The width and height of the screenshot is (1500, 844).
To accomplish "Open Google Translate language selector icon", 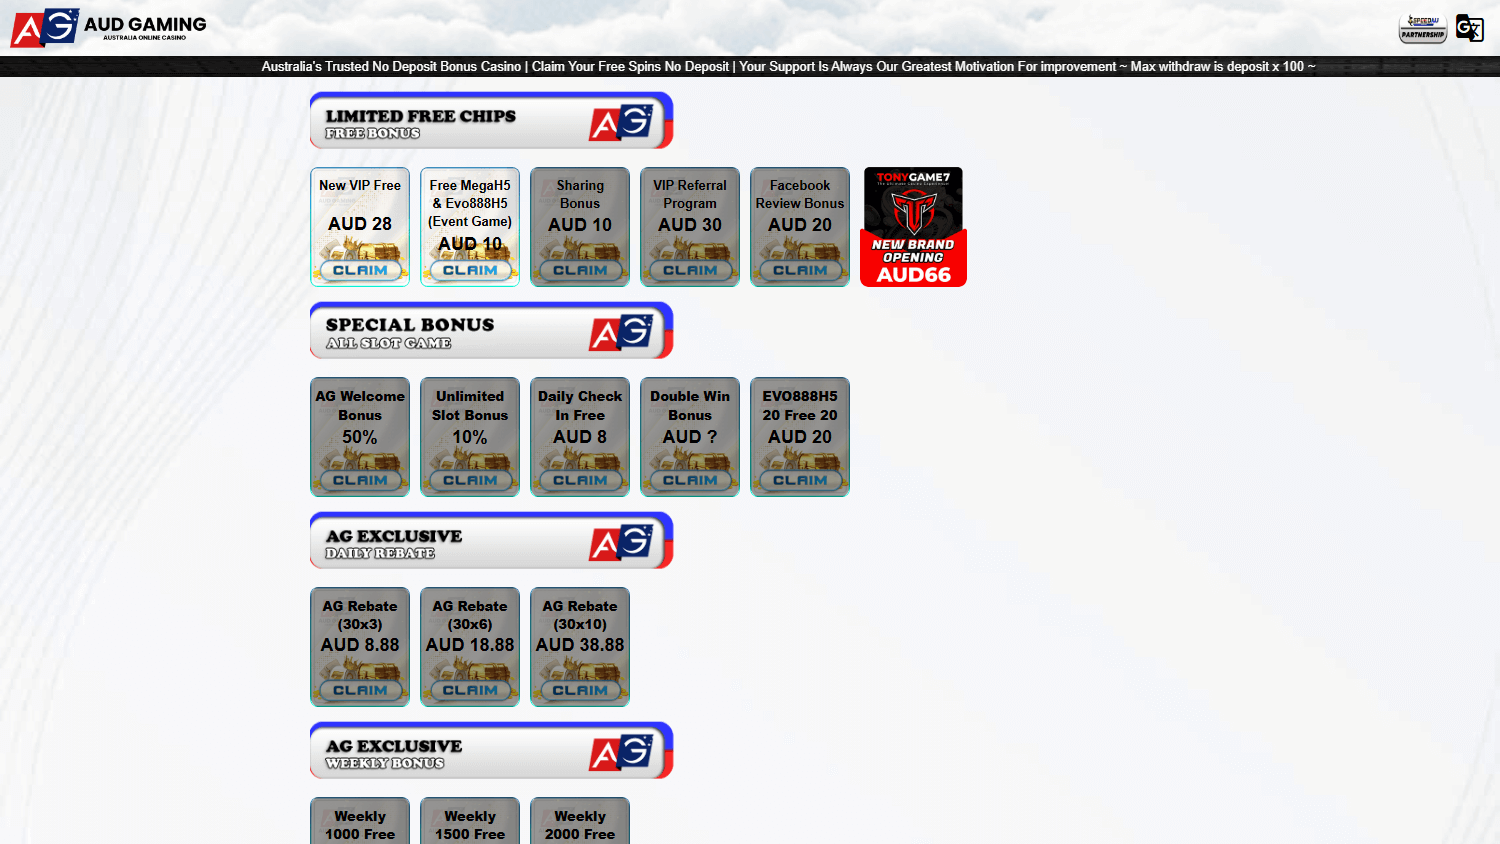I will (x=1470, y=28).
